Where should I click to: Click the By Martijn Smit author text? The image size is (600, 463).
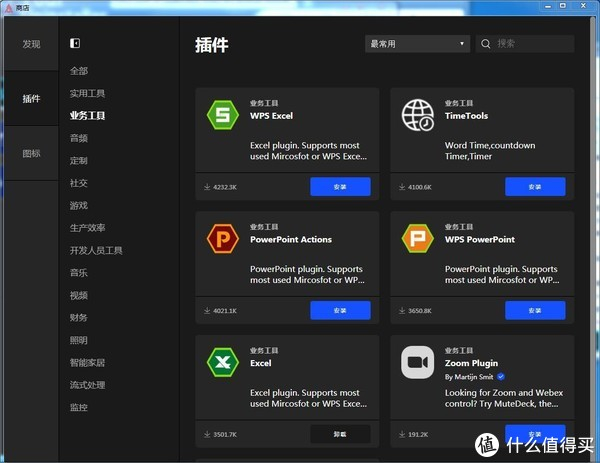469,377
